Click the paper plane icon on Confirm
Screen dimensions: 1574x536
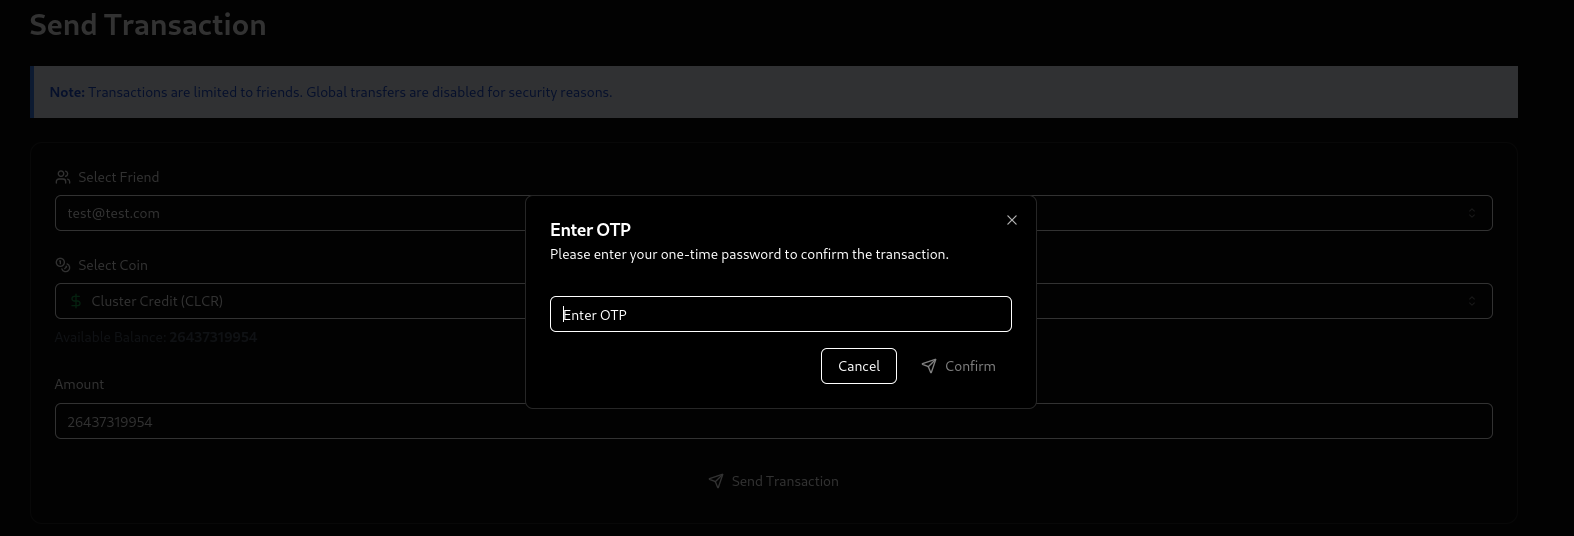[x=929, y=366]
